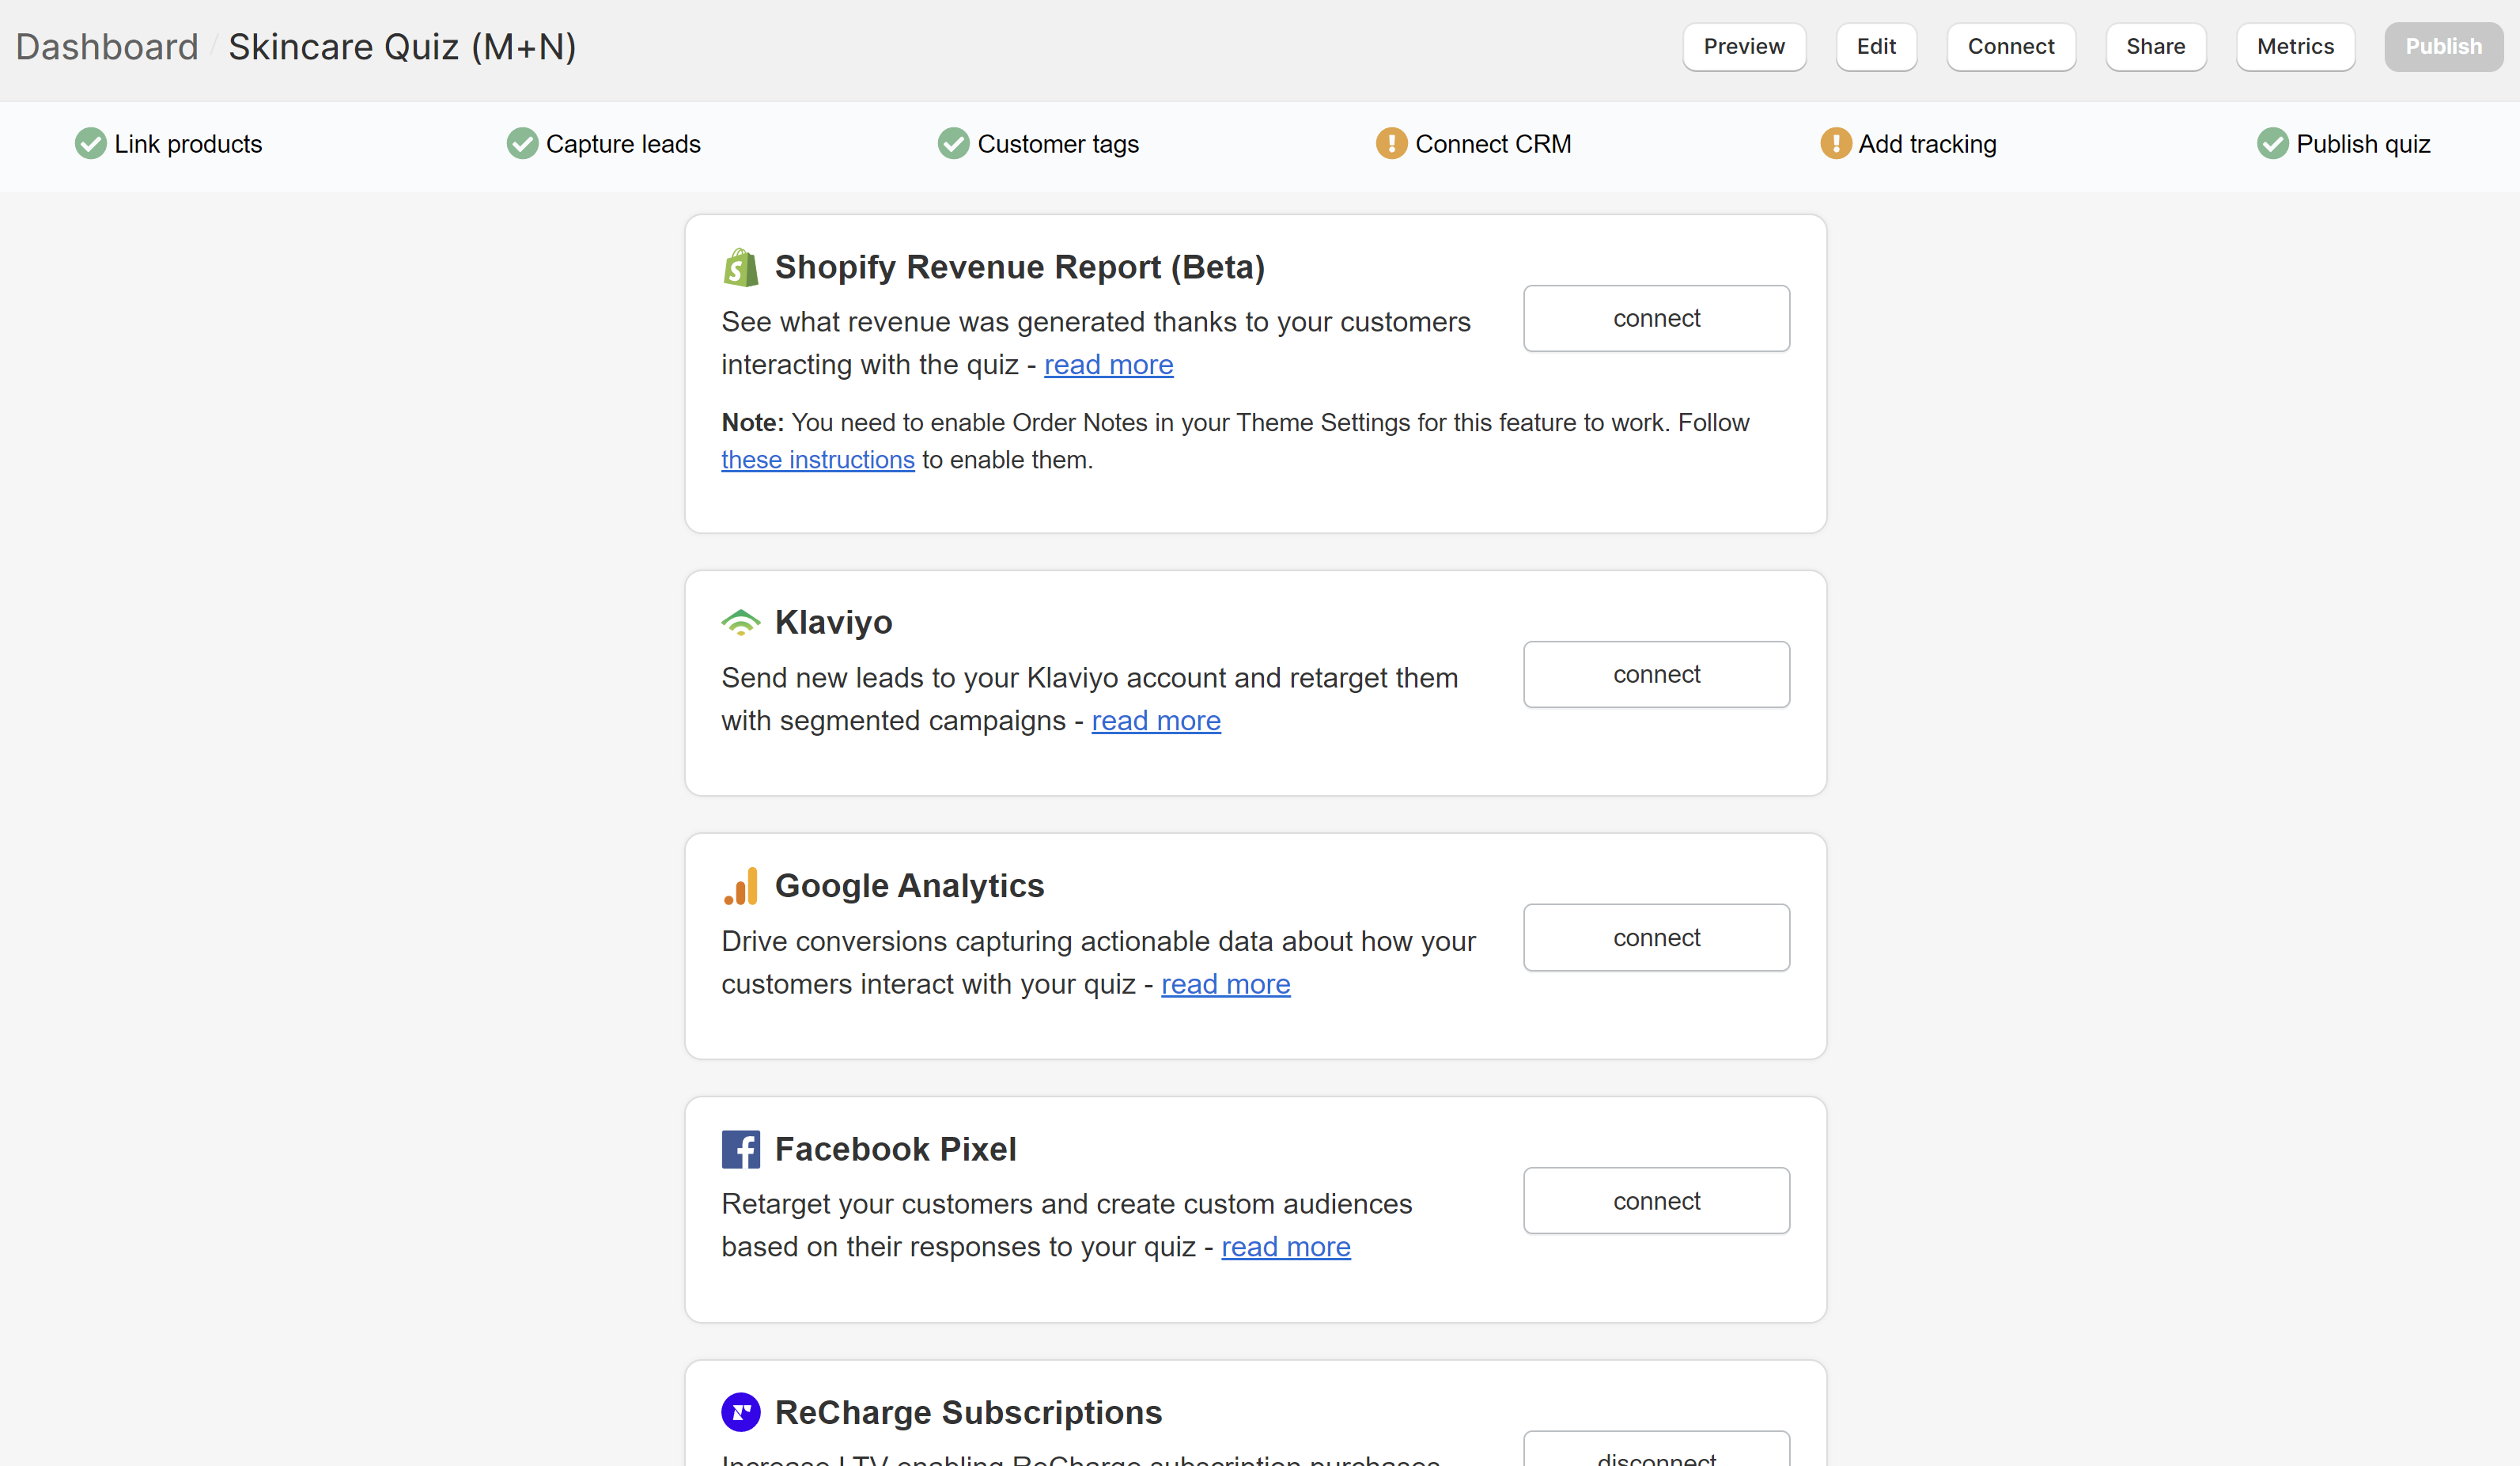
Task: Connect Shopify Revenue Report
Action: (x=1656, y=318)
